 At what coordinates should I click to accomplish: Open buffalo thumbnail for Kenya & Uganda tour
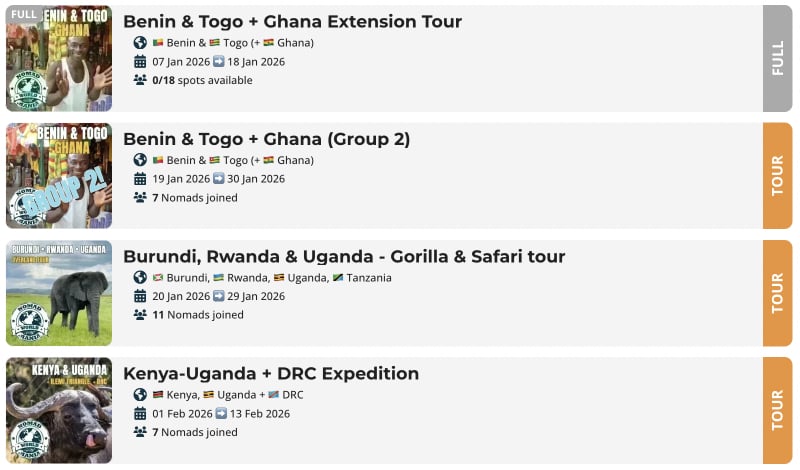59,410
